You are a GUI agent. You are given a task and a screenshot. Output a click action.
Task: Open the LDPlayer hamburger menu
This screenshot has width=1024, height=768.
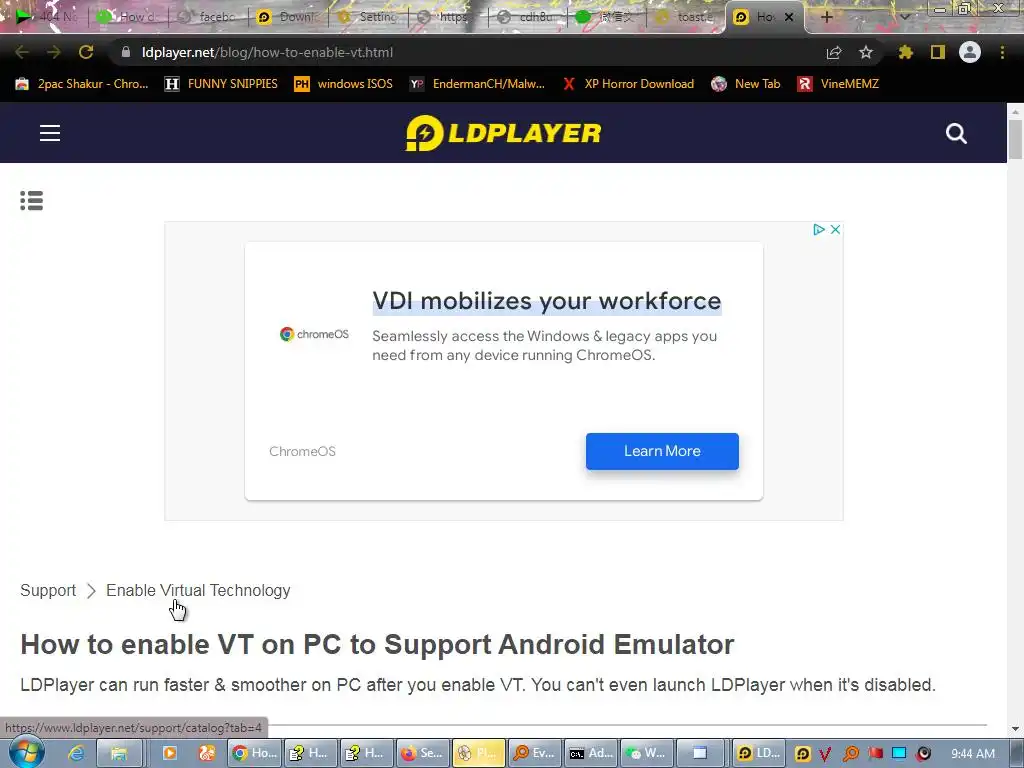tap(50, 133)
